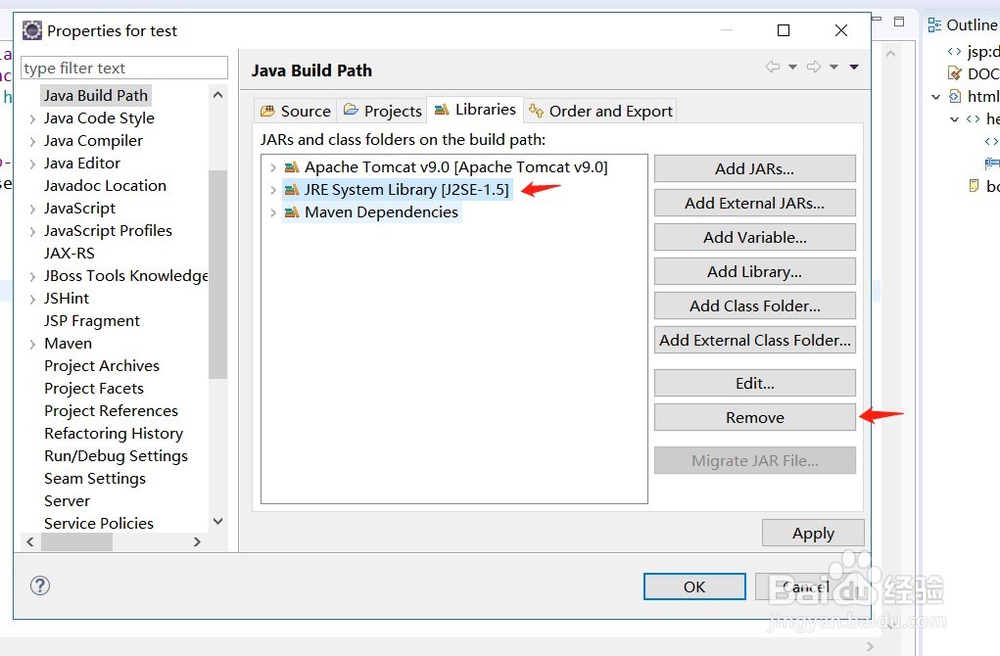The height and width of the screenshot is (656, 1000).
Task: Expand the Java Code Style preferences node
Action: pos(33,118)
